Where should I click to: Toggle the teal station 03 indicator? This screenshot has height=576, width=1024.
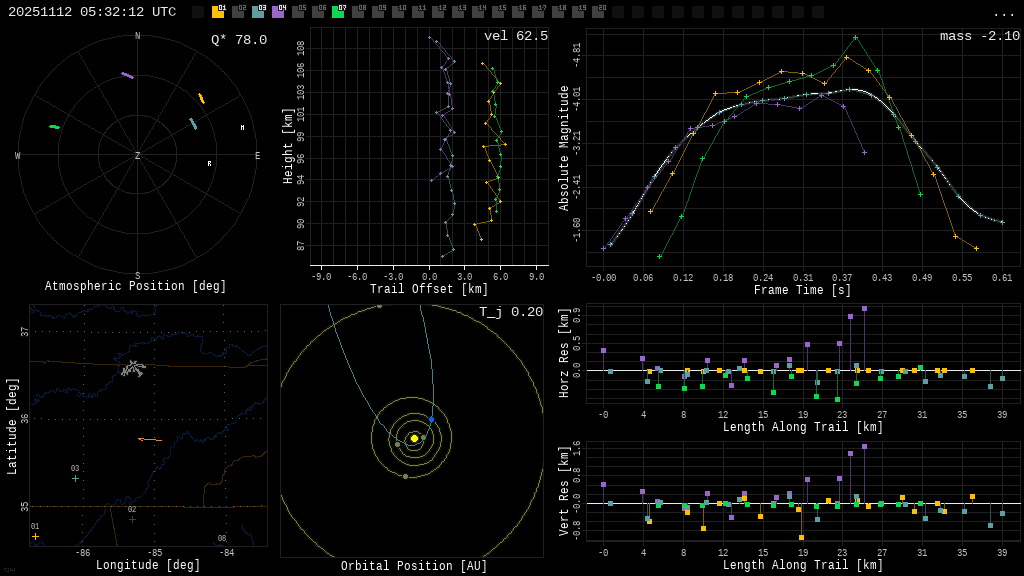click(258, 12)
